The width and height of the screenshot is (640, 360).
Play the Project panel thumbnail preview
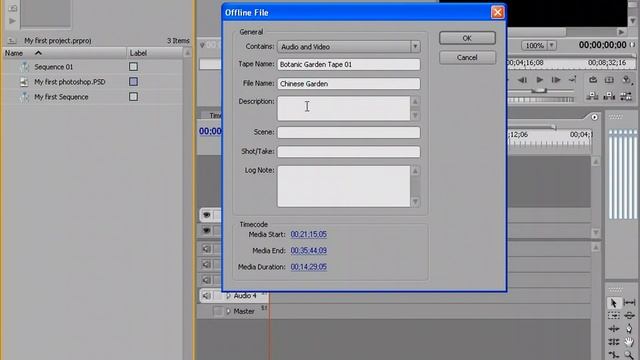pos(12,20)
